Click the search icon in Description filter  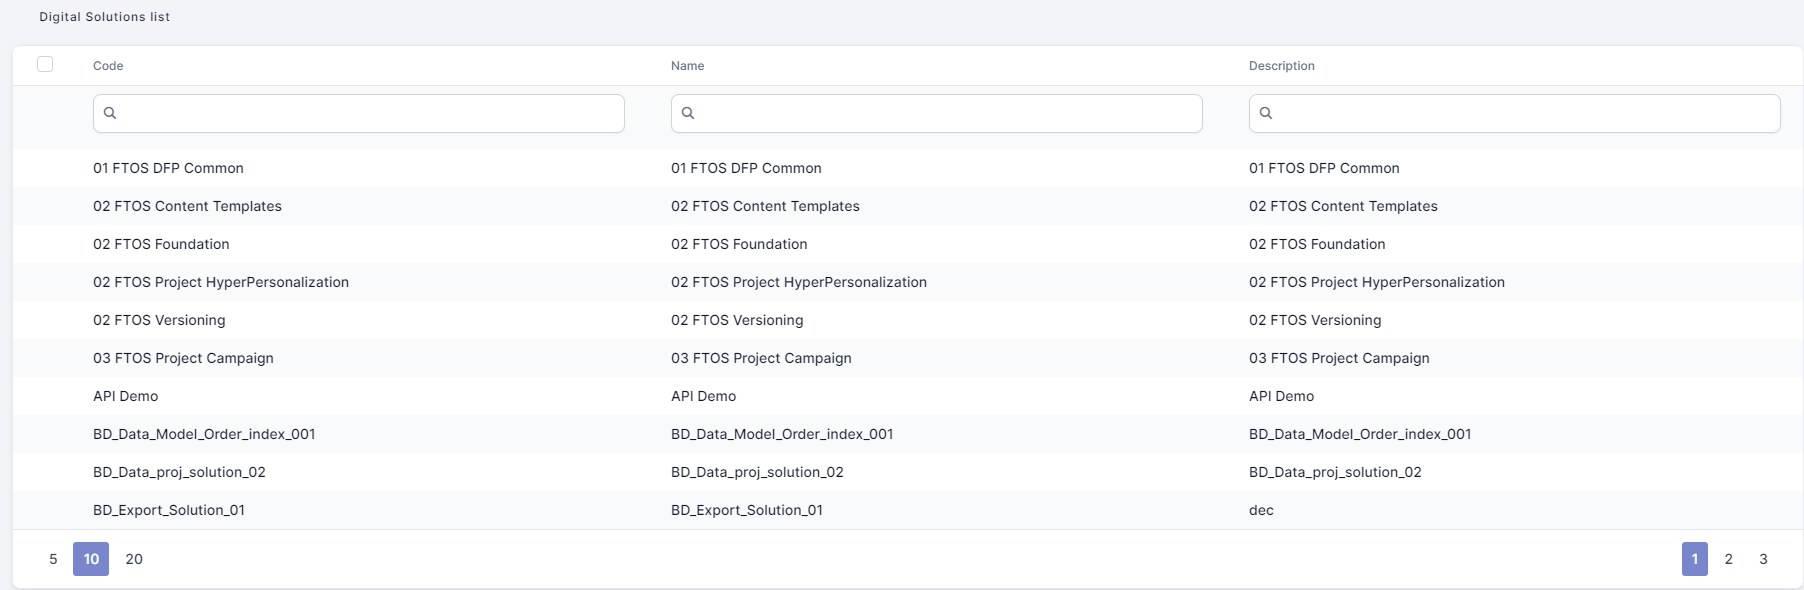pos(1266,113)
